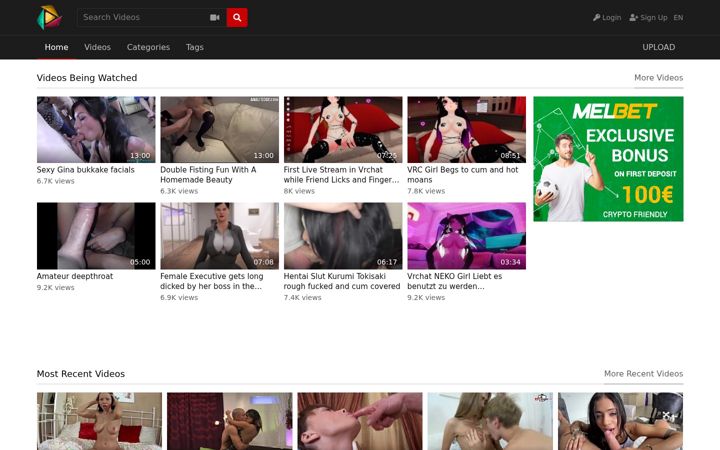Open the thumbnail with 07:08 duration

click(x=219, y=236)
